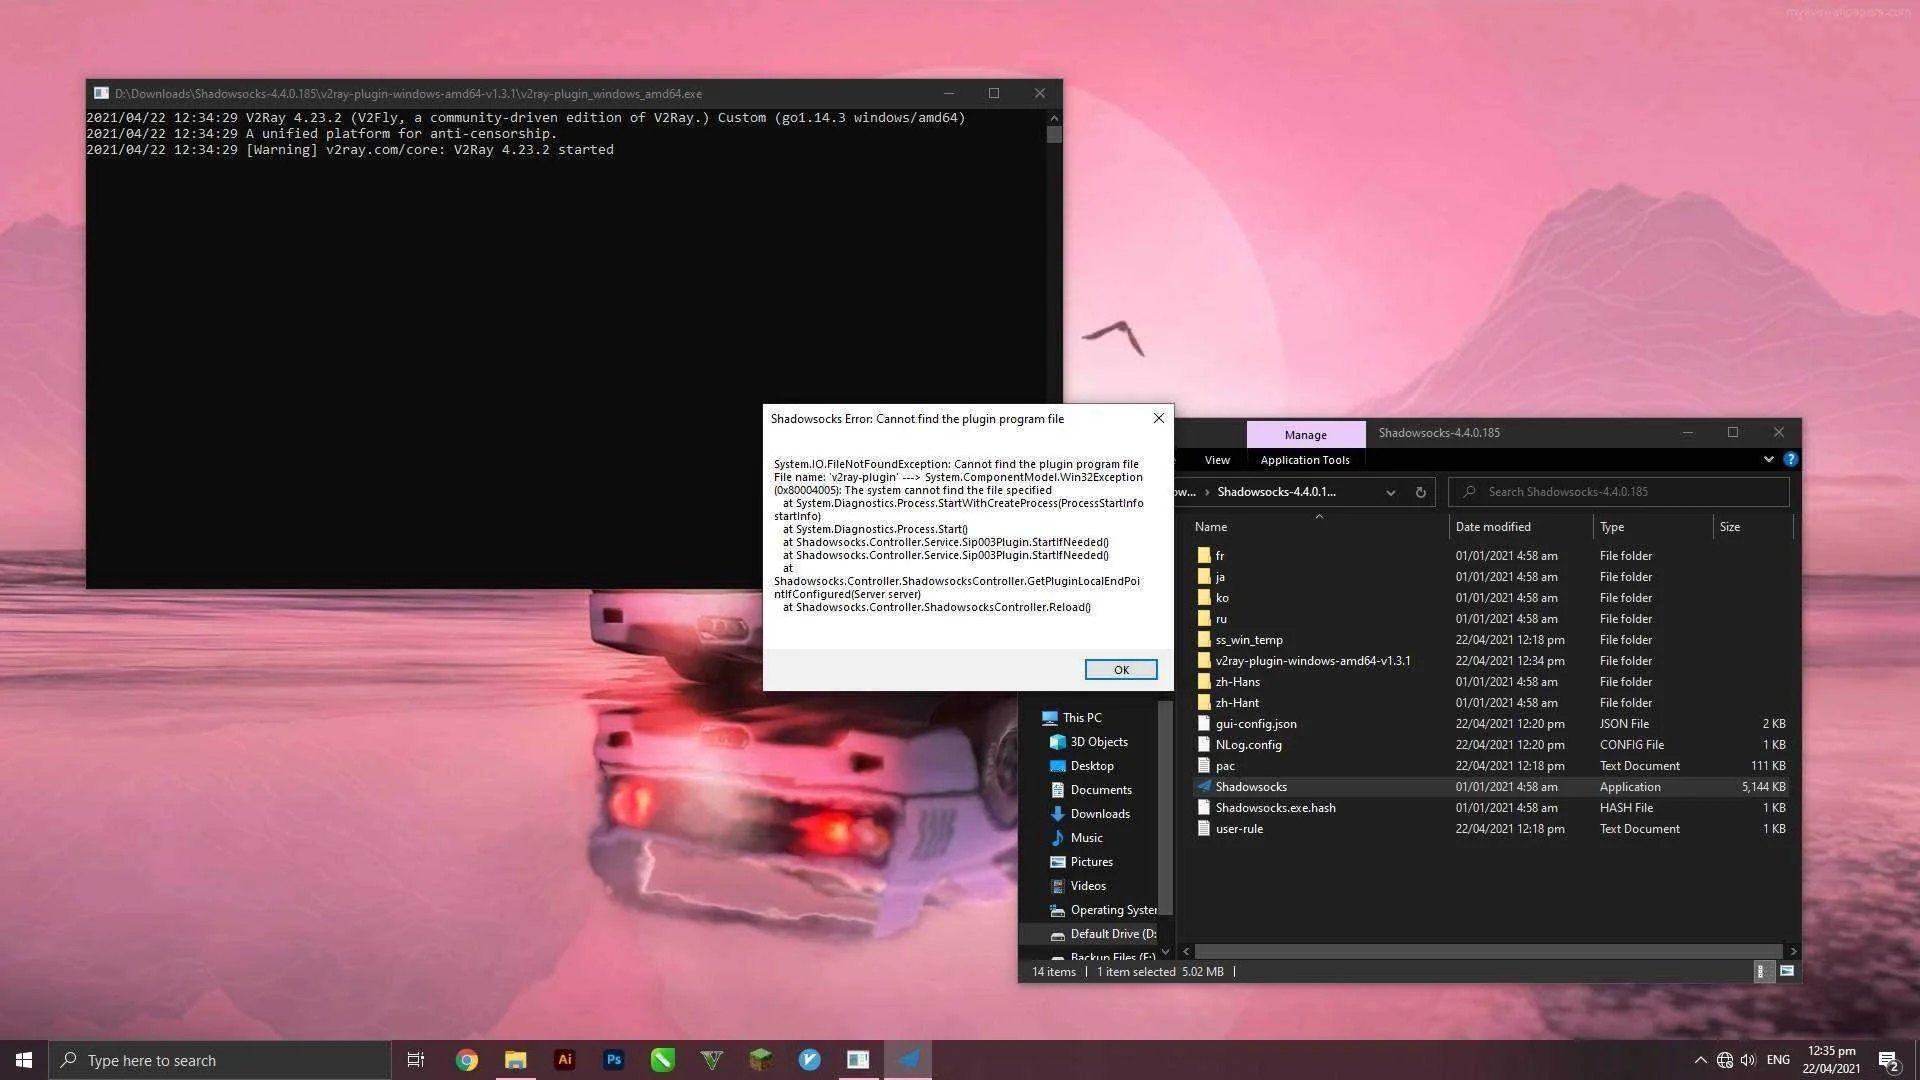The width and height of the screenshot is (1920, 1080).
Task: Open the volume control tray icon
Action: click(x=1748, y=1060)
